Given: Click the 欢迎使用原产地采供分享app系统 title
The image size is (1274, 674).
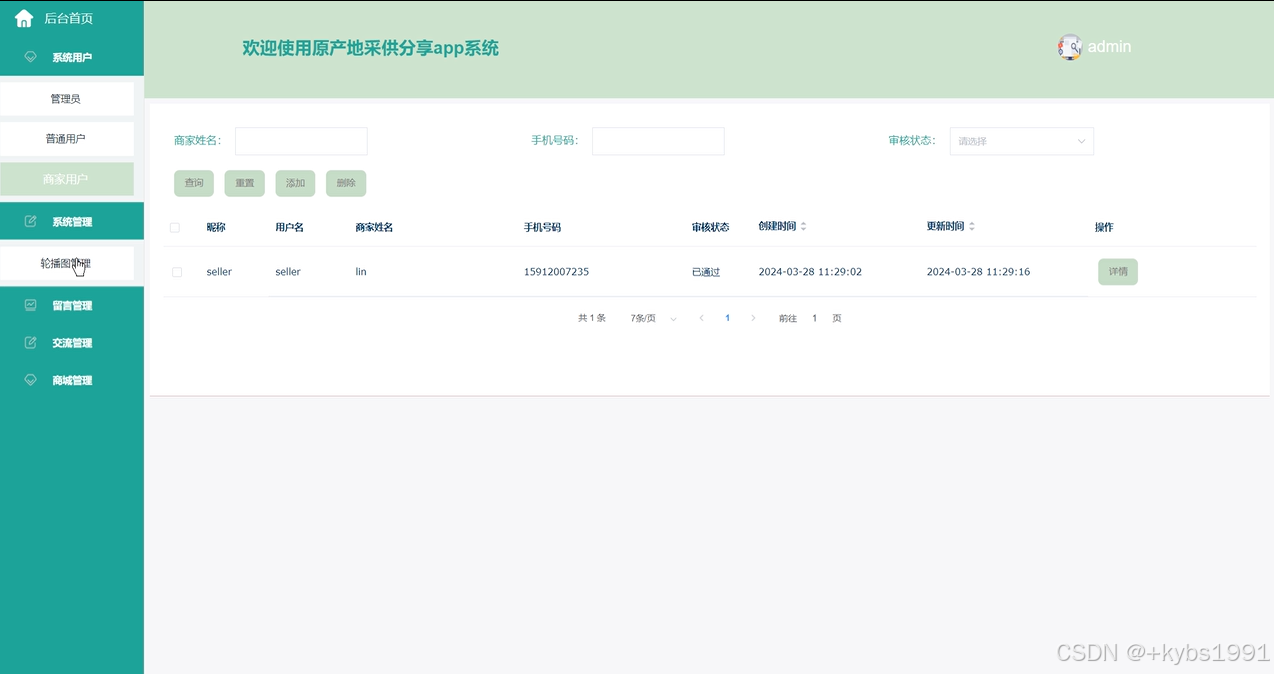Looking at the screenshot, I should tap(370, 48).
